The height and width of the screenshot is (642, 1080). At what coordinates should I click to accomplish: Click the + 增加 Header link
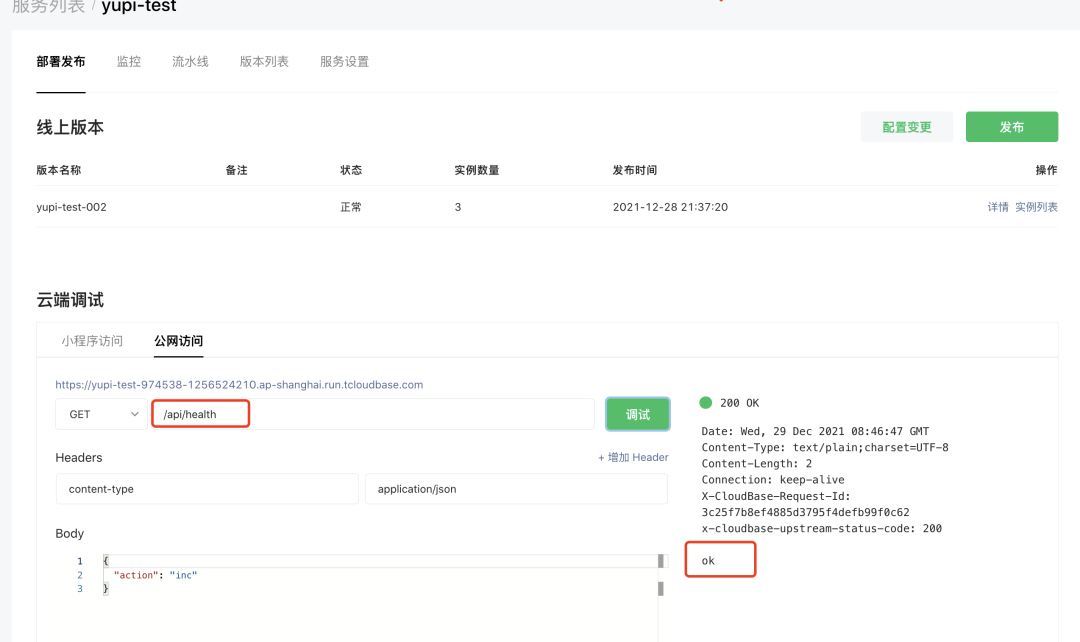click(633, 457)
